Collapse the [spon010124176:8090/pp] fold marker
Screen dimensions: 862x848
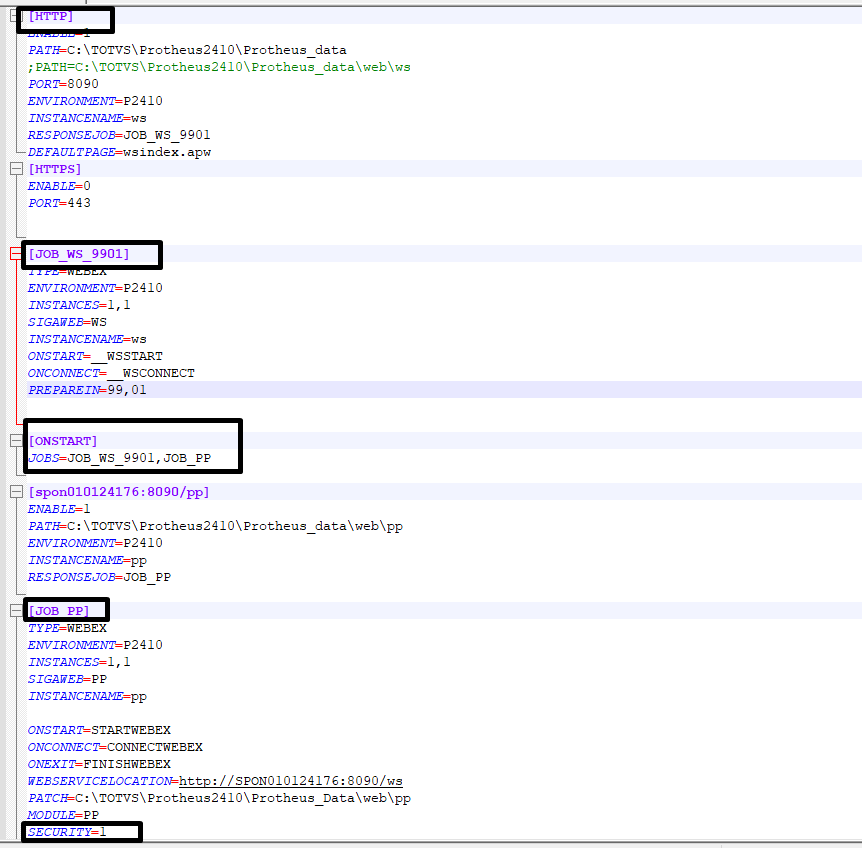pyautogui.click(x=16, y=491)
